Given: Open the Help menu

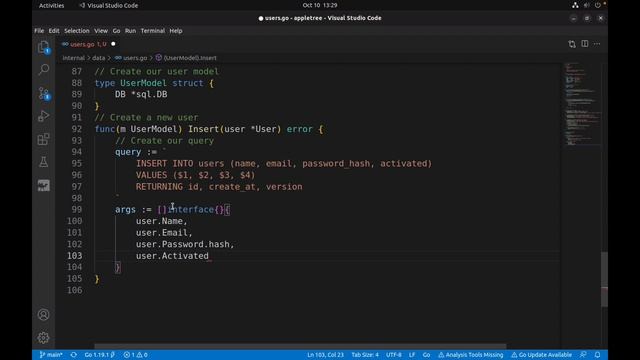Looking at the screenshot, I should pyautogui.click(x=176, y=31).
